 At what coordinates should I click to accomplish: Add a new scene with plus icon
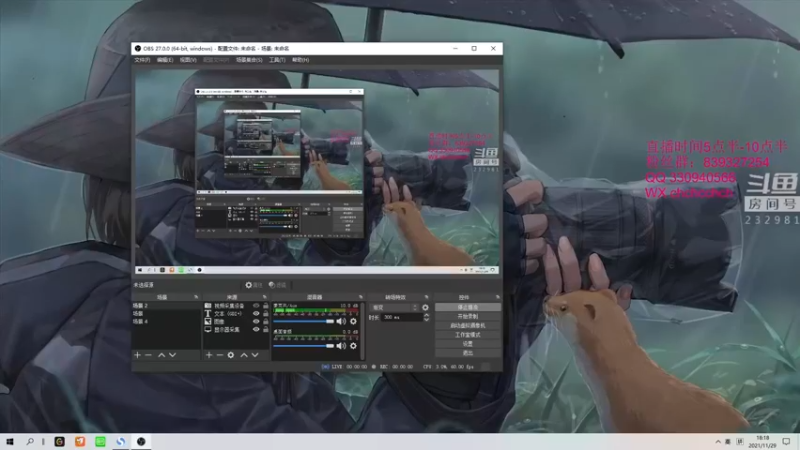coord(137,355)
